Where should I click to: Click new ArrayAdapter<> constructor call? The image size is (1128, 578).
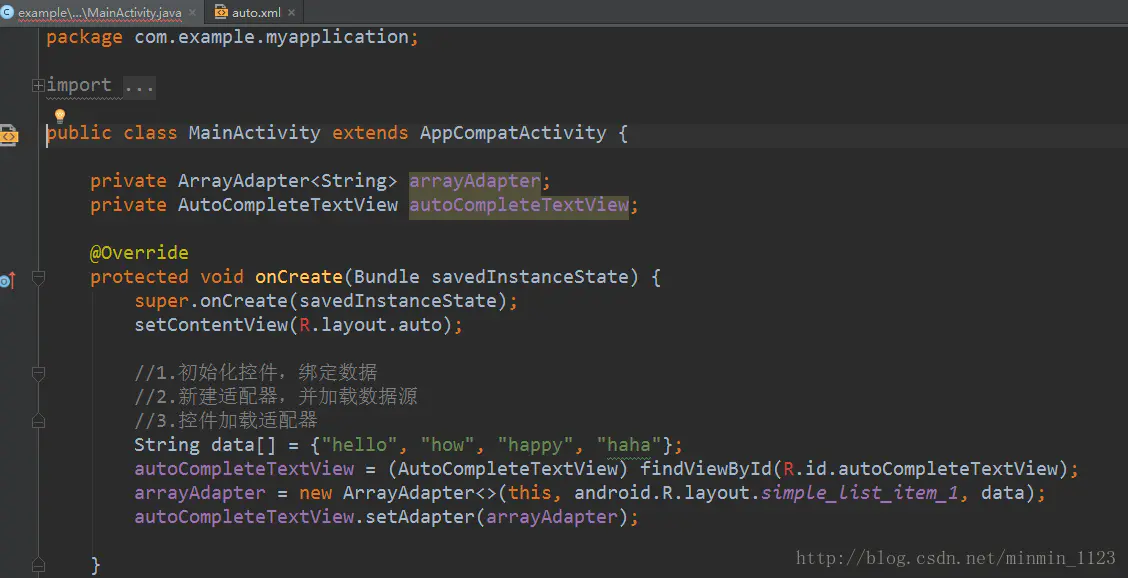[x=397, y=493]
